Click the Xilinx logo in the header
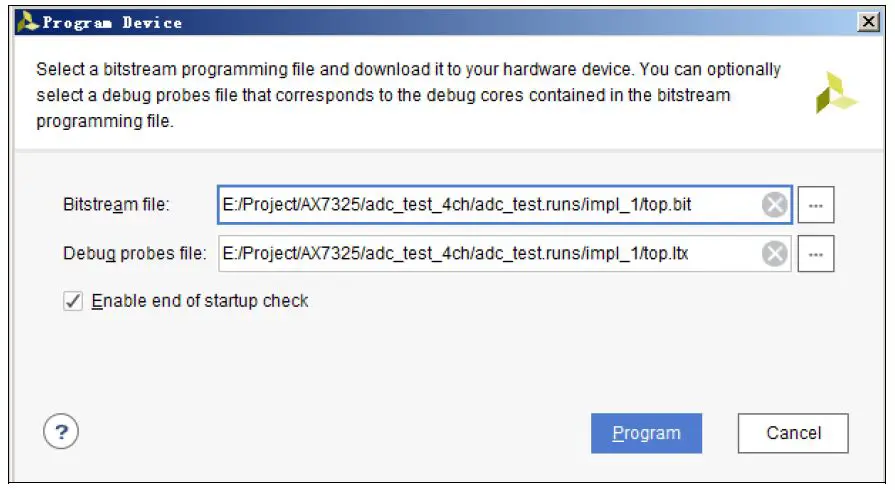This screenshot has width=895, height=490. point(836,92)
